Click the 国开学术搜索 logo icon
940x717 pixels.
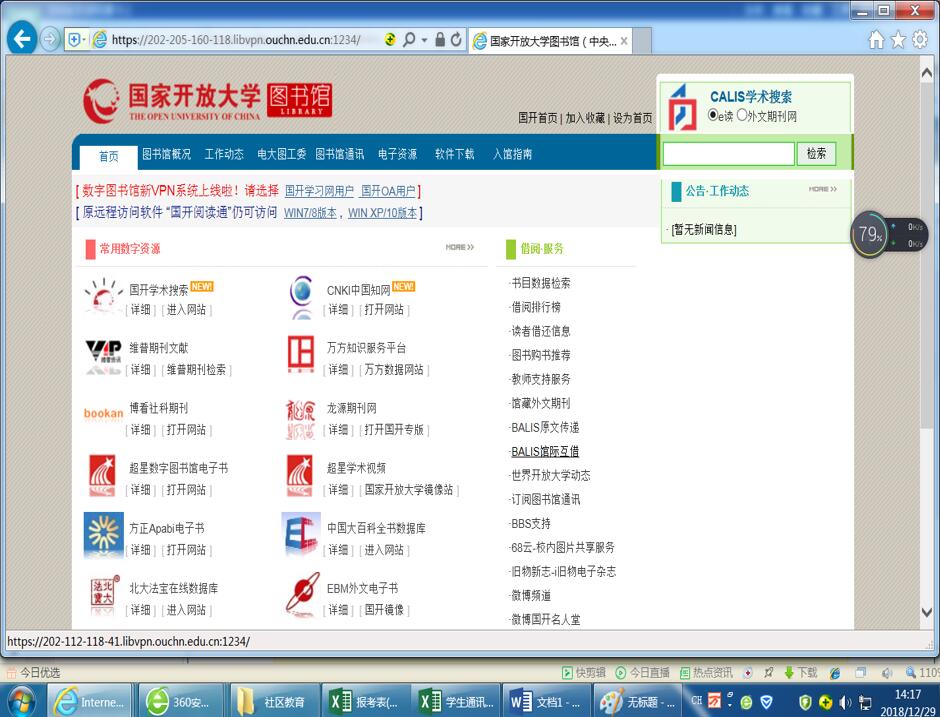(x=104, y=296)
